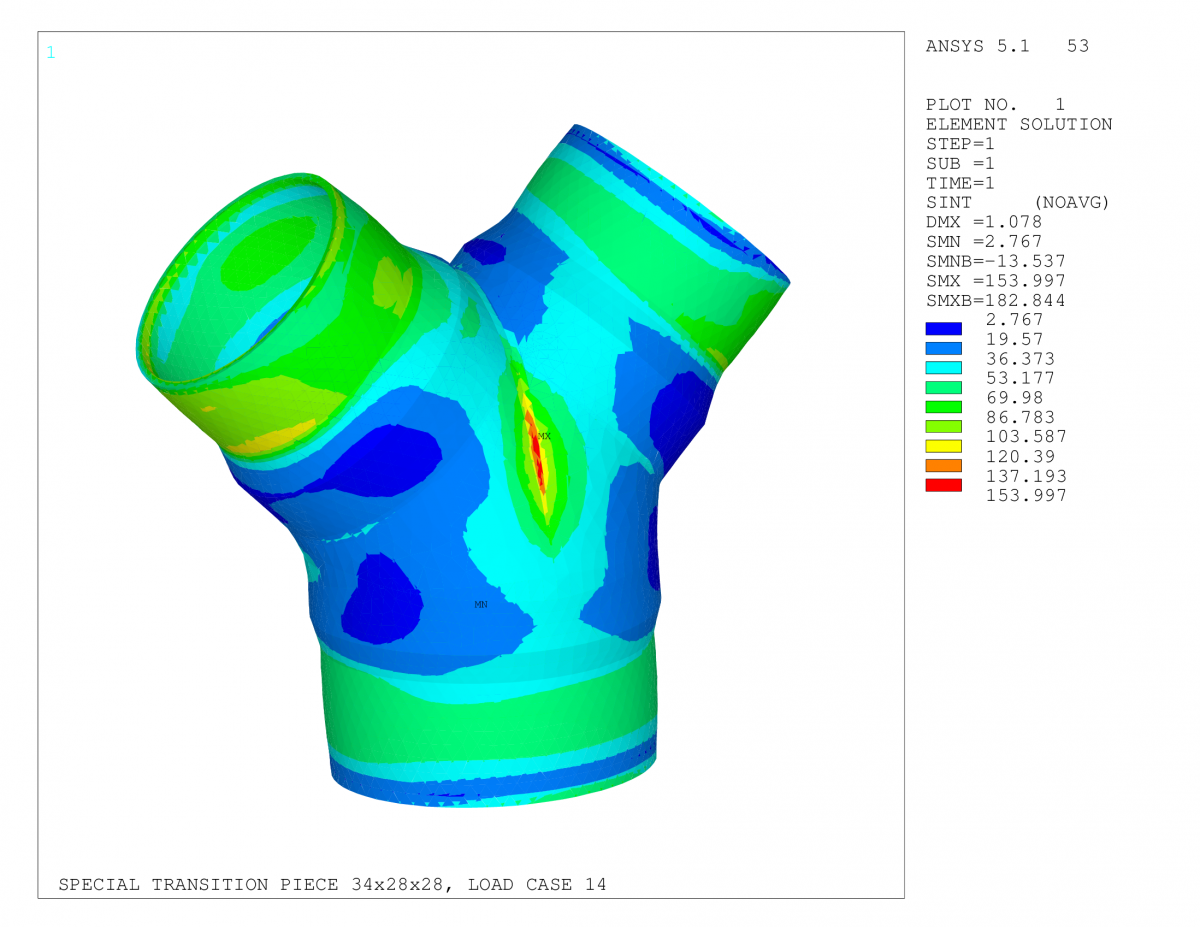1200x927 pixels.
Task: Click the legend value 120.39
Action: click(1021, 456)
